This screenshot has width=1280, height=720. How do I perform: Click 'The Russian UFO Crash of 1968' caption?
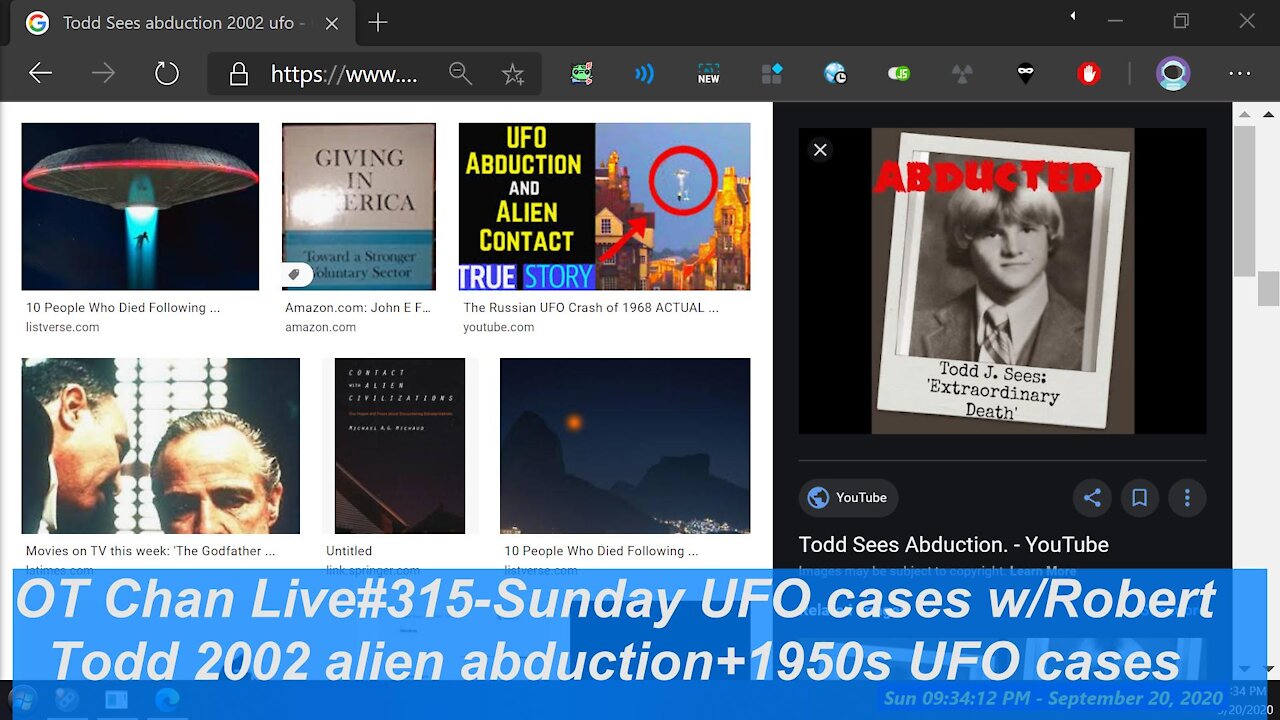[x=591, y=308]
